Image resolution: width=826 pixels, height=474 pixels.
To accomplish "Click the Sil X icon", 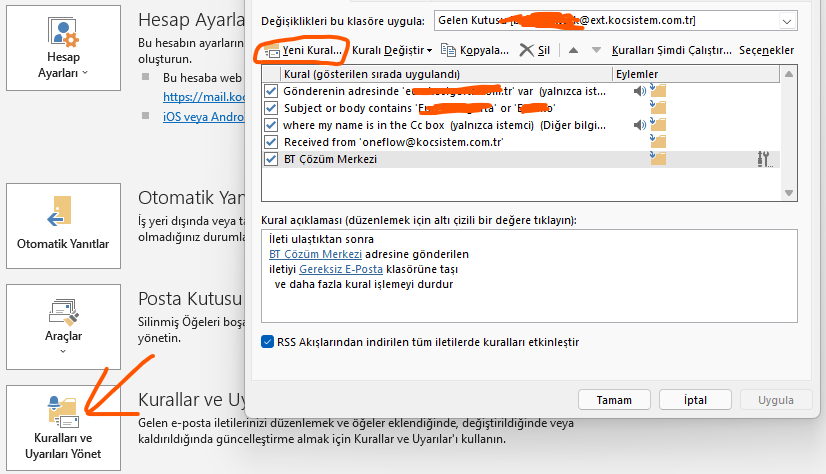I will [x=526, y=50].
